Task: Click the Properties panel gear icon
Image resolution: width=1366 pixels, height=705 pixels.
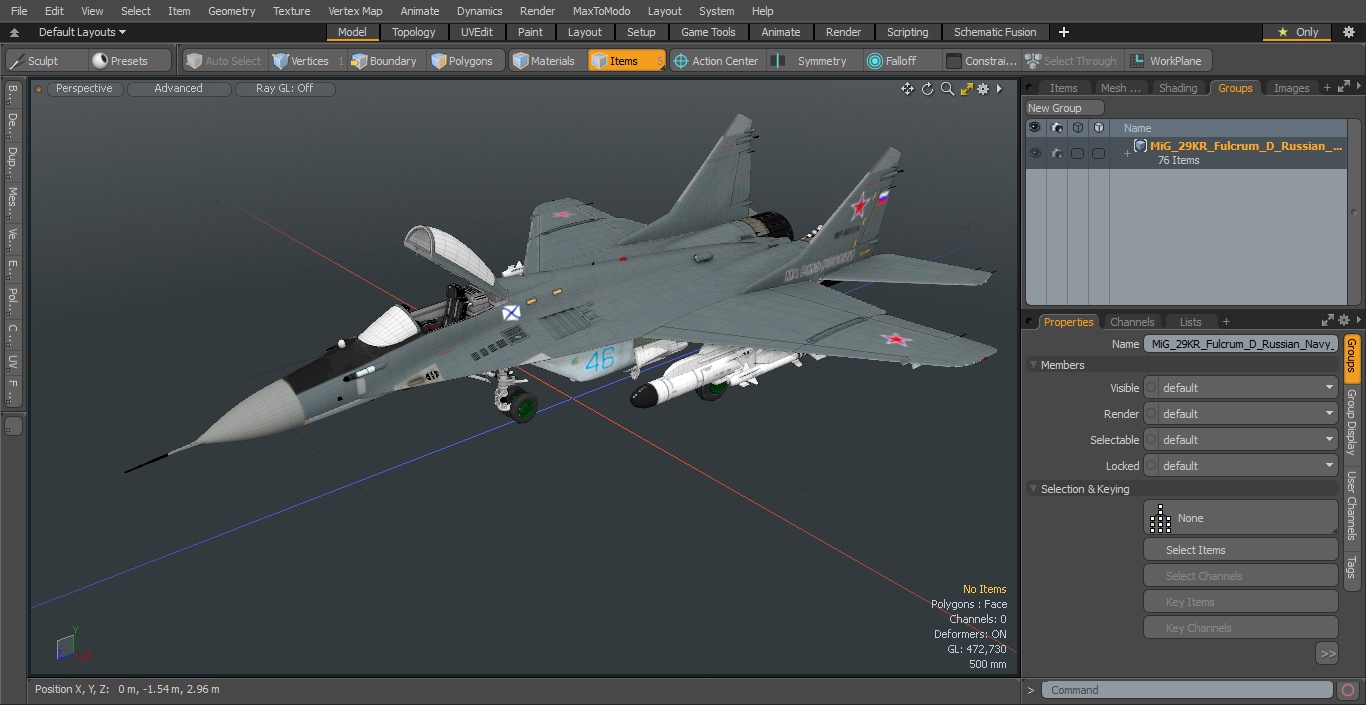Action: (x=1344, y=321)
